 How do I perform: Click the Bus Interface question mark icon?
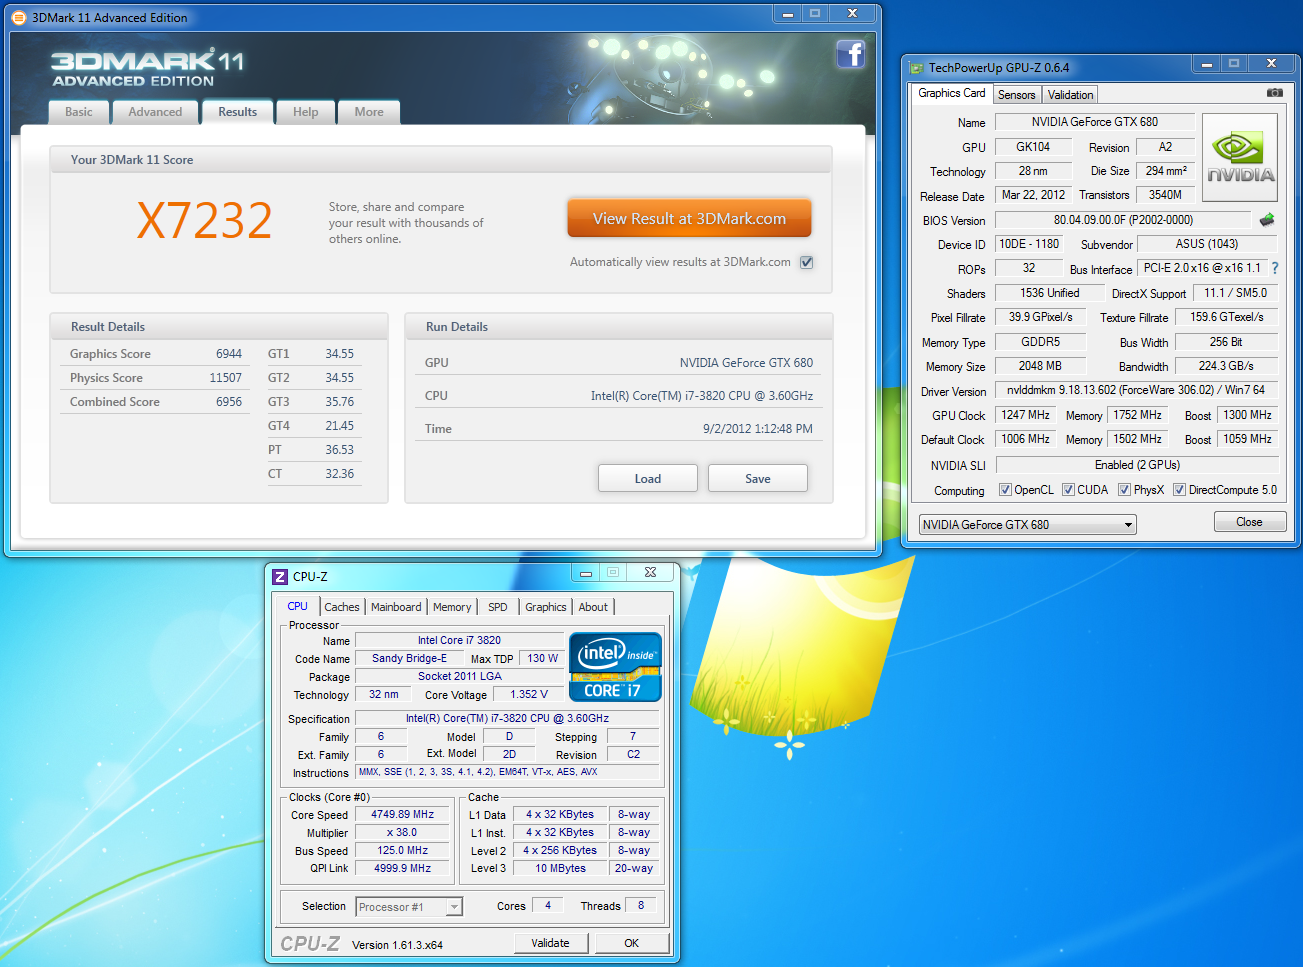pos(1275,268)
